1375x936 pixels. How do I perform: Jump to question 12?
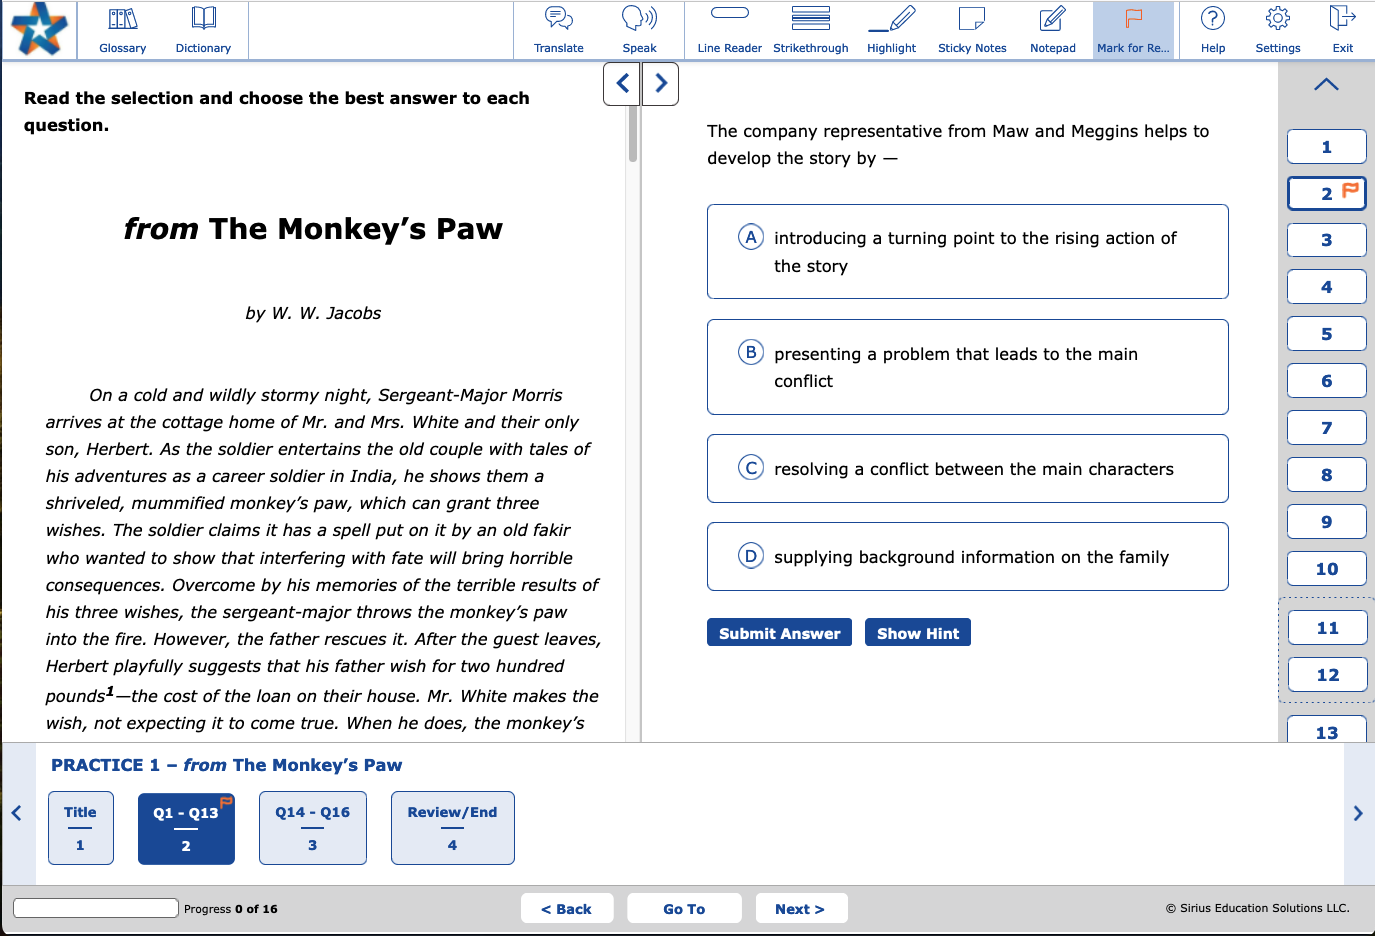(1326, 675)
